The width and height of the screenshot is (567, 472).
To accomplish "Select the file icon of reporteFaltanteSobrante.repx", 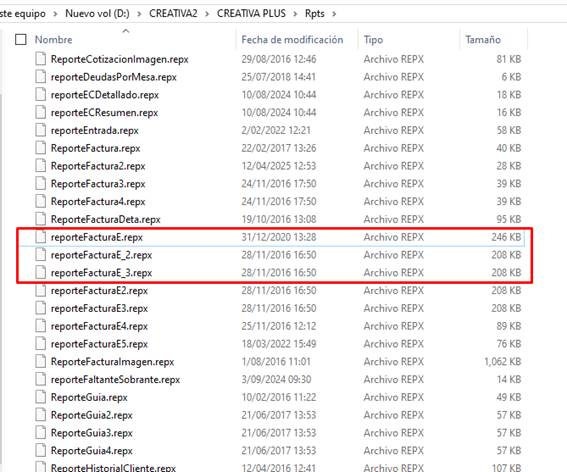I will (x=40, y=379).
